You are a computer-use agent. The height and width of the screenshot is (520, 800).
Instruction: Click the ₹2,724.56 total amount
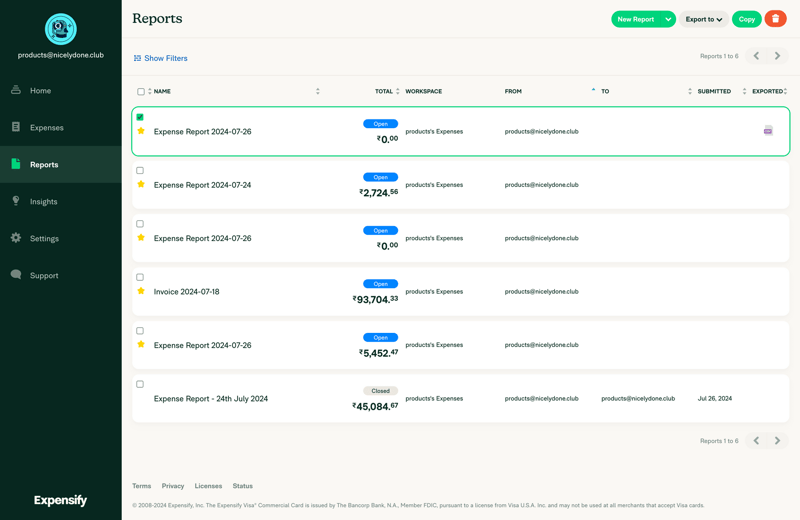pyautogui.click(x=378, y=192)
